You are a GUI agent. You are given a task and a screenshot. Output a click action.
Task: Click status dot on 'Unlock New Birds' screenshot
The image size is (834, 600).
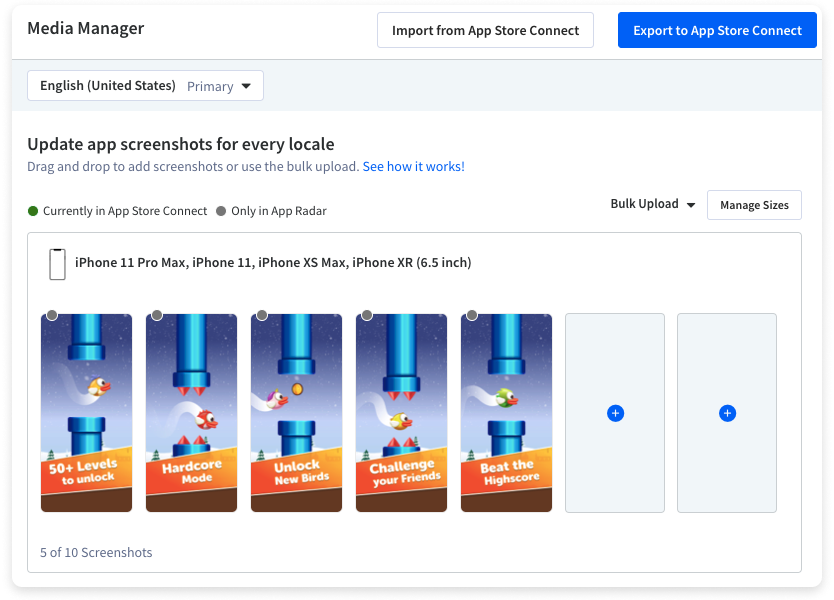(262, 315)
